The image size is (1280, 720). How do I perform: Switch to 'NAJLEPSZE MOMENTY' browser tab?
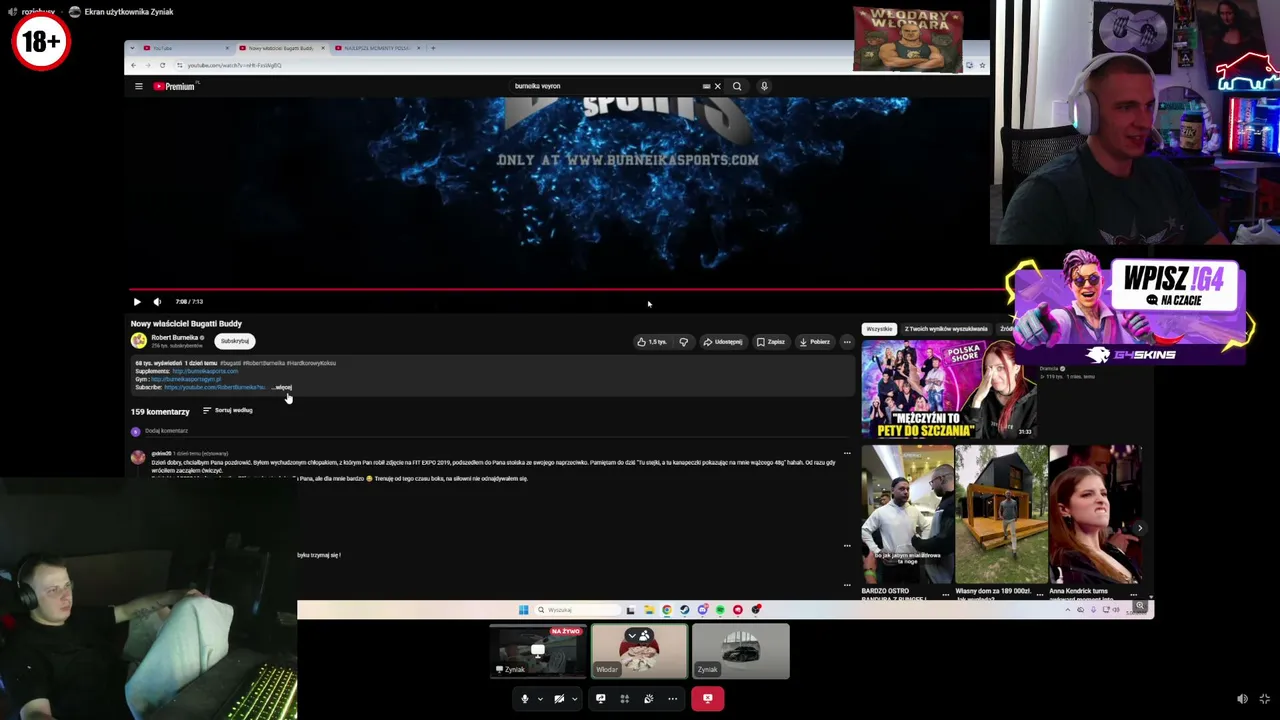point(377,48)
